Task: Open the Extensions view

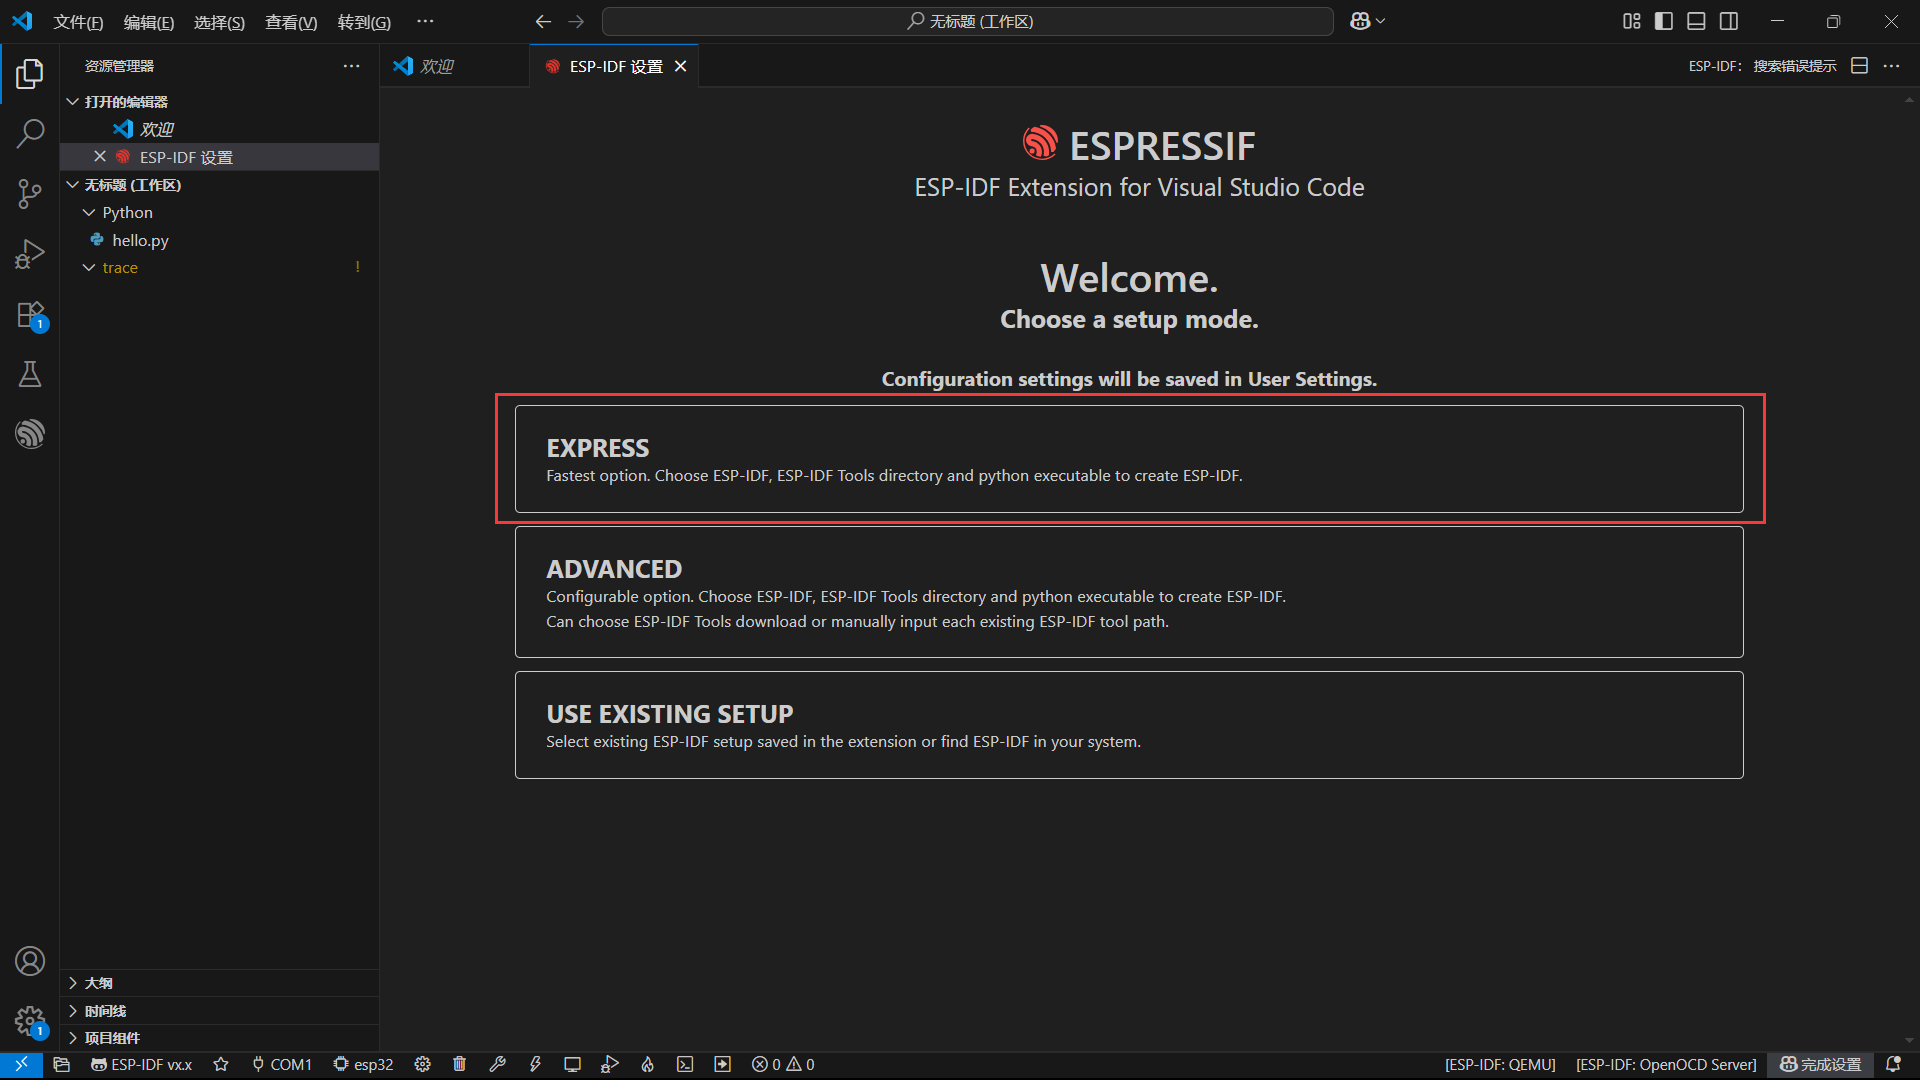Action: 30,314
